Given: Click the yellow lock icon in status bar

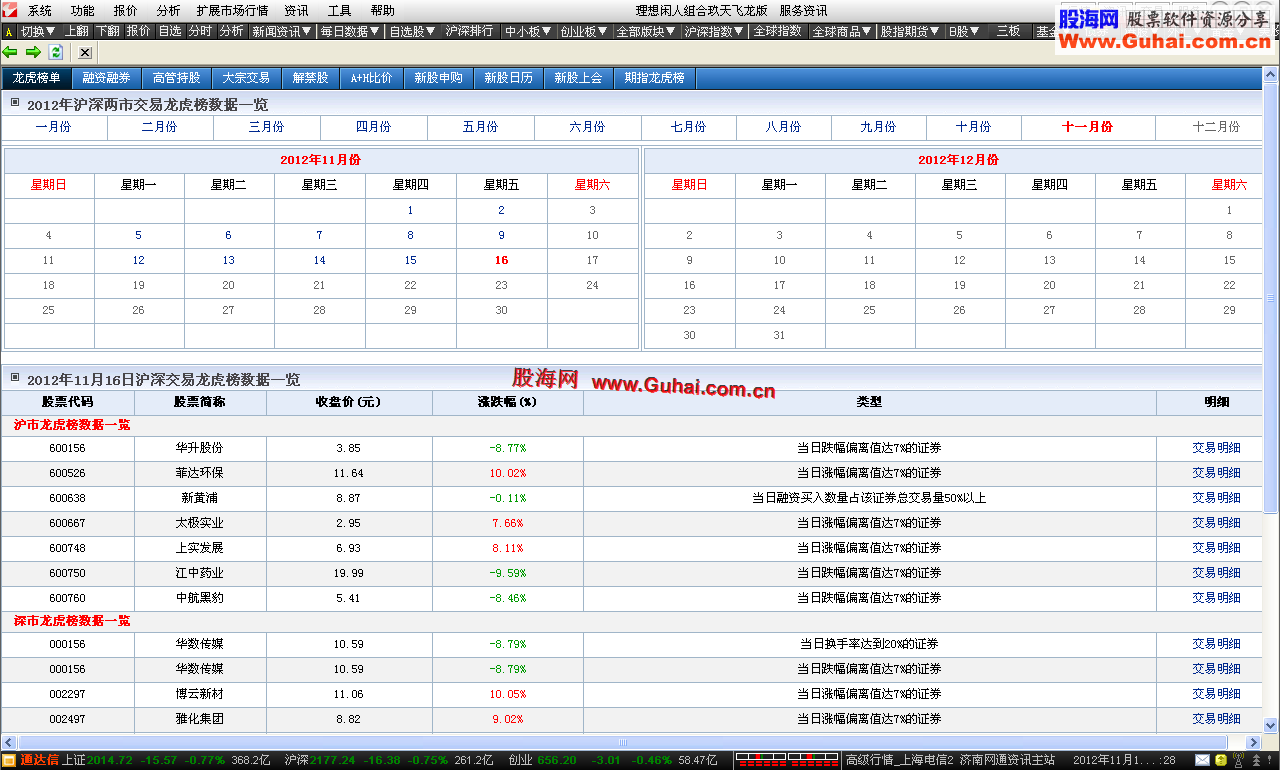Looking at the screenshot, I should (1221, 760).
